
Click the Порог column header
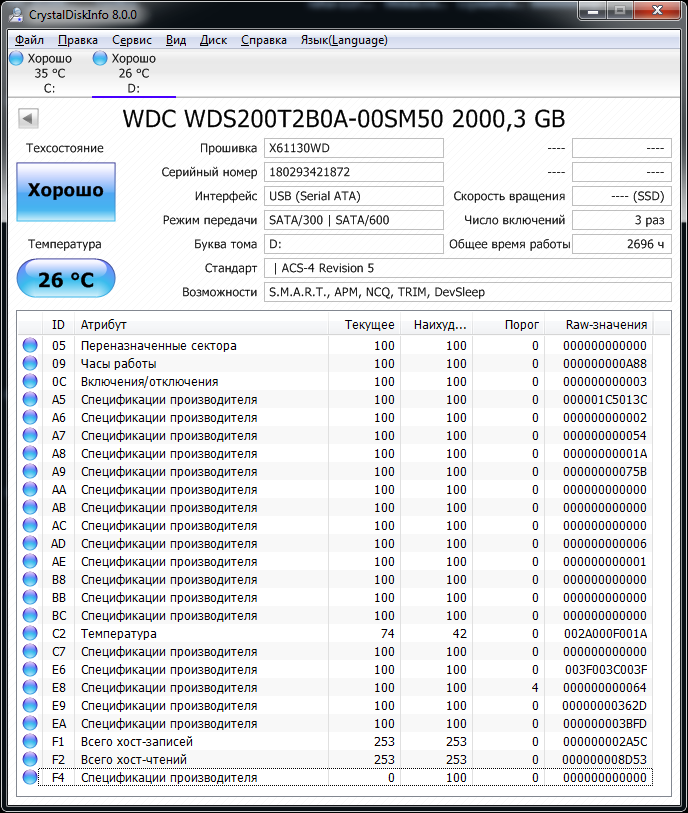pyautogui.click(x=509, y=325)
